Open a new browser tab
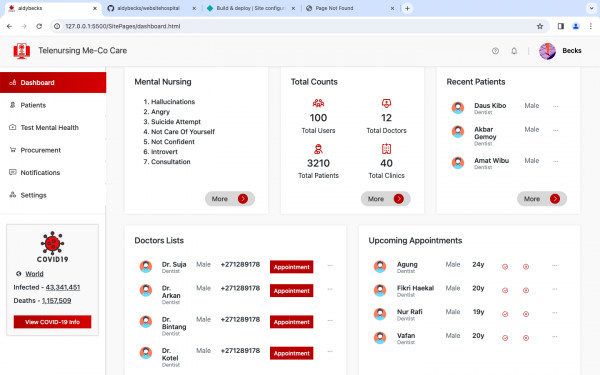The width and height of the screenshot is (600, 375). 407,8
